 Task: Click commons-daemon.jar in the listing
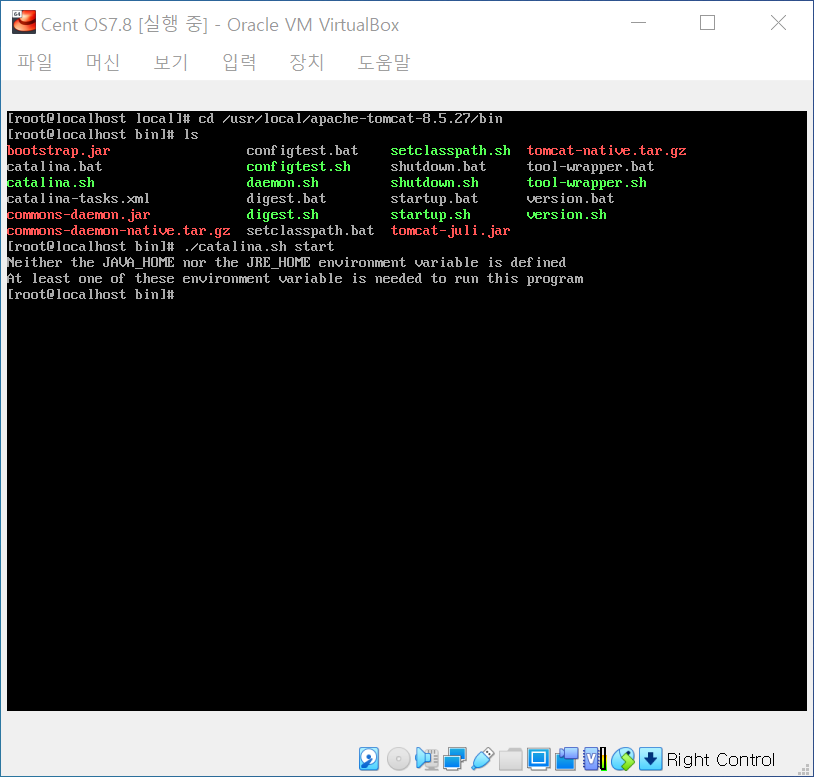78,215
